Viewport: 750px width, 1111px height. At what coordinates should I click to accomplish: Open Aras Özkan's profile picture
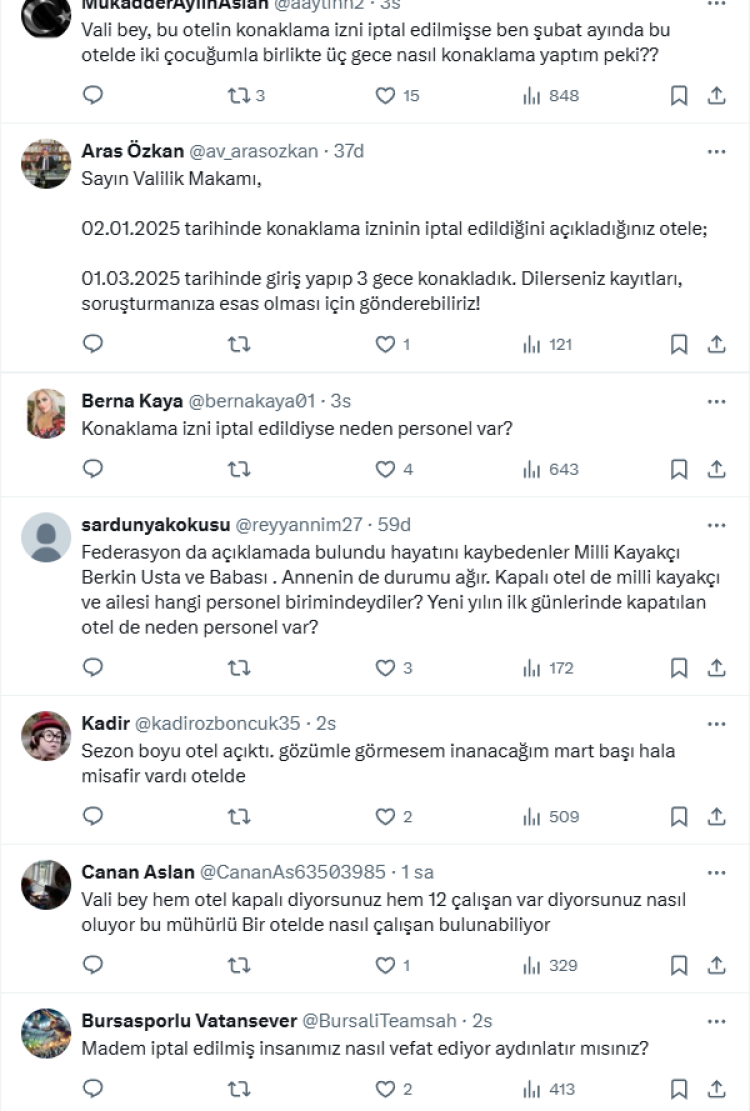pyautogui.click(x=46, y=164)
